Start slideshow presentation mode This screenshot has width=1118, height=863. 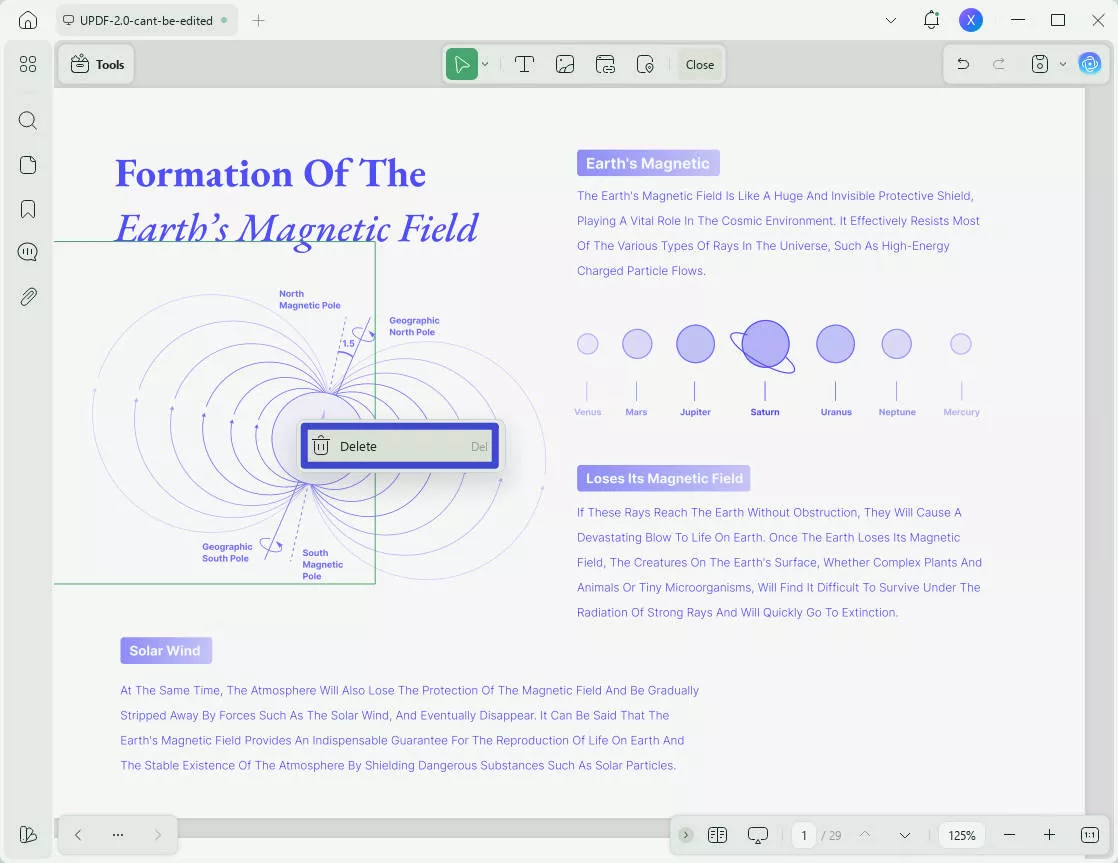[758, 835]
